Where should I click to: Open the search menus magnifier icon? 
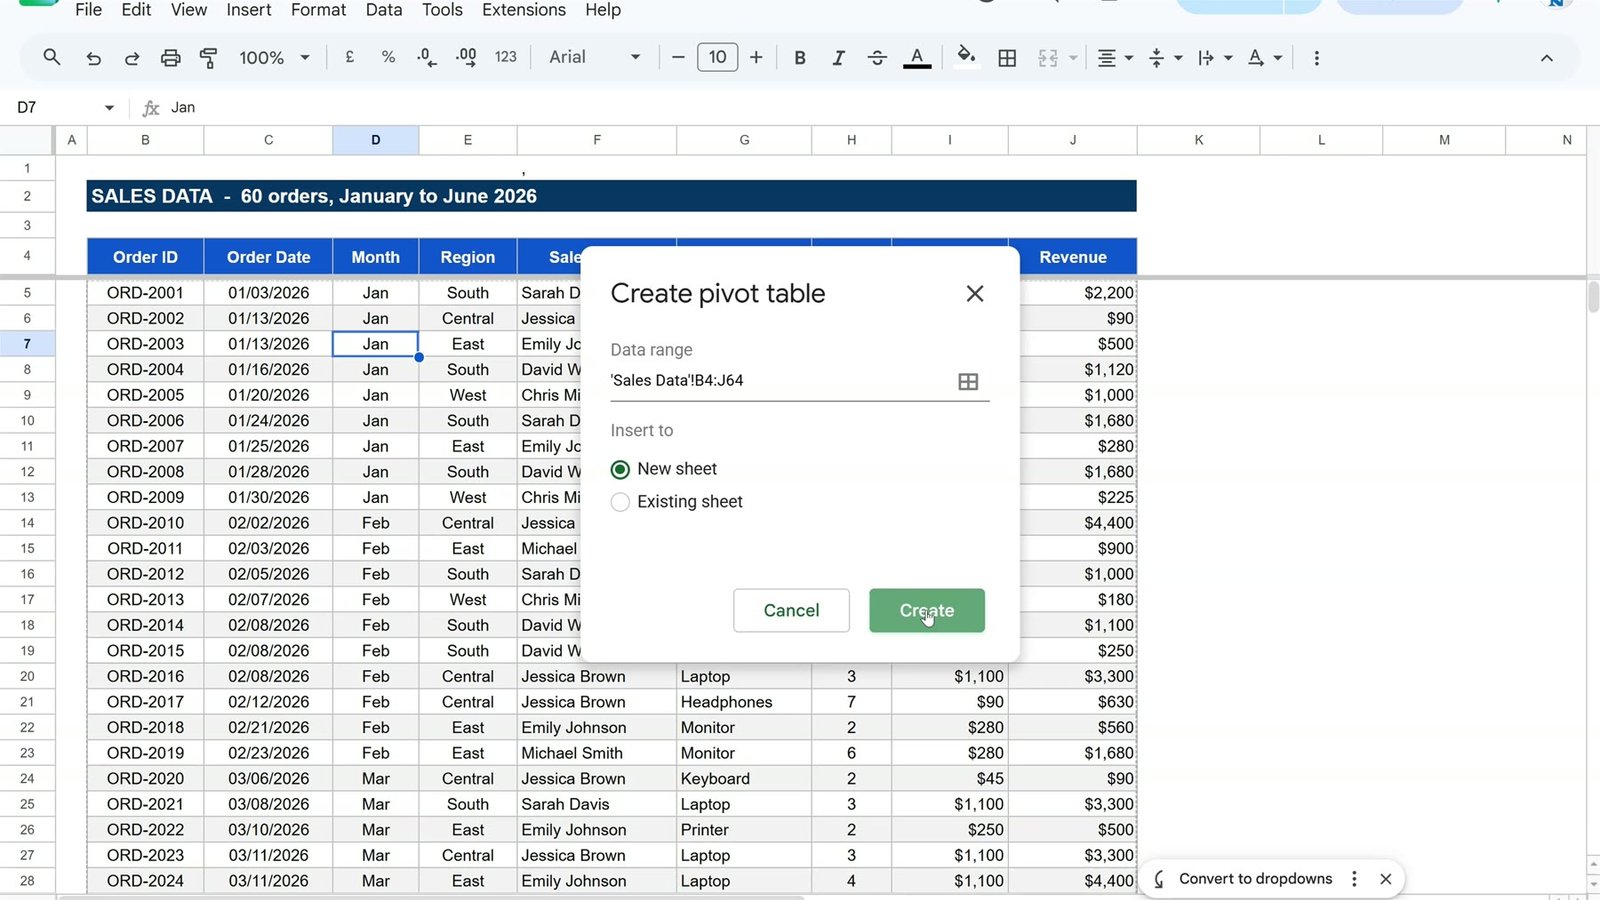[52, 58]
